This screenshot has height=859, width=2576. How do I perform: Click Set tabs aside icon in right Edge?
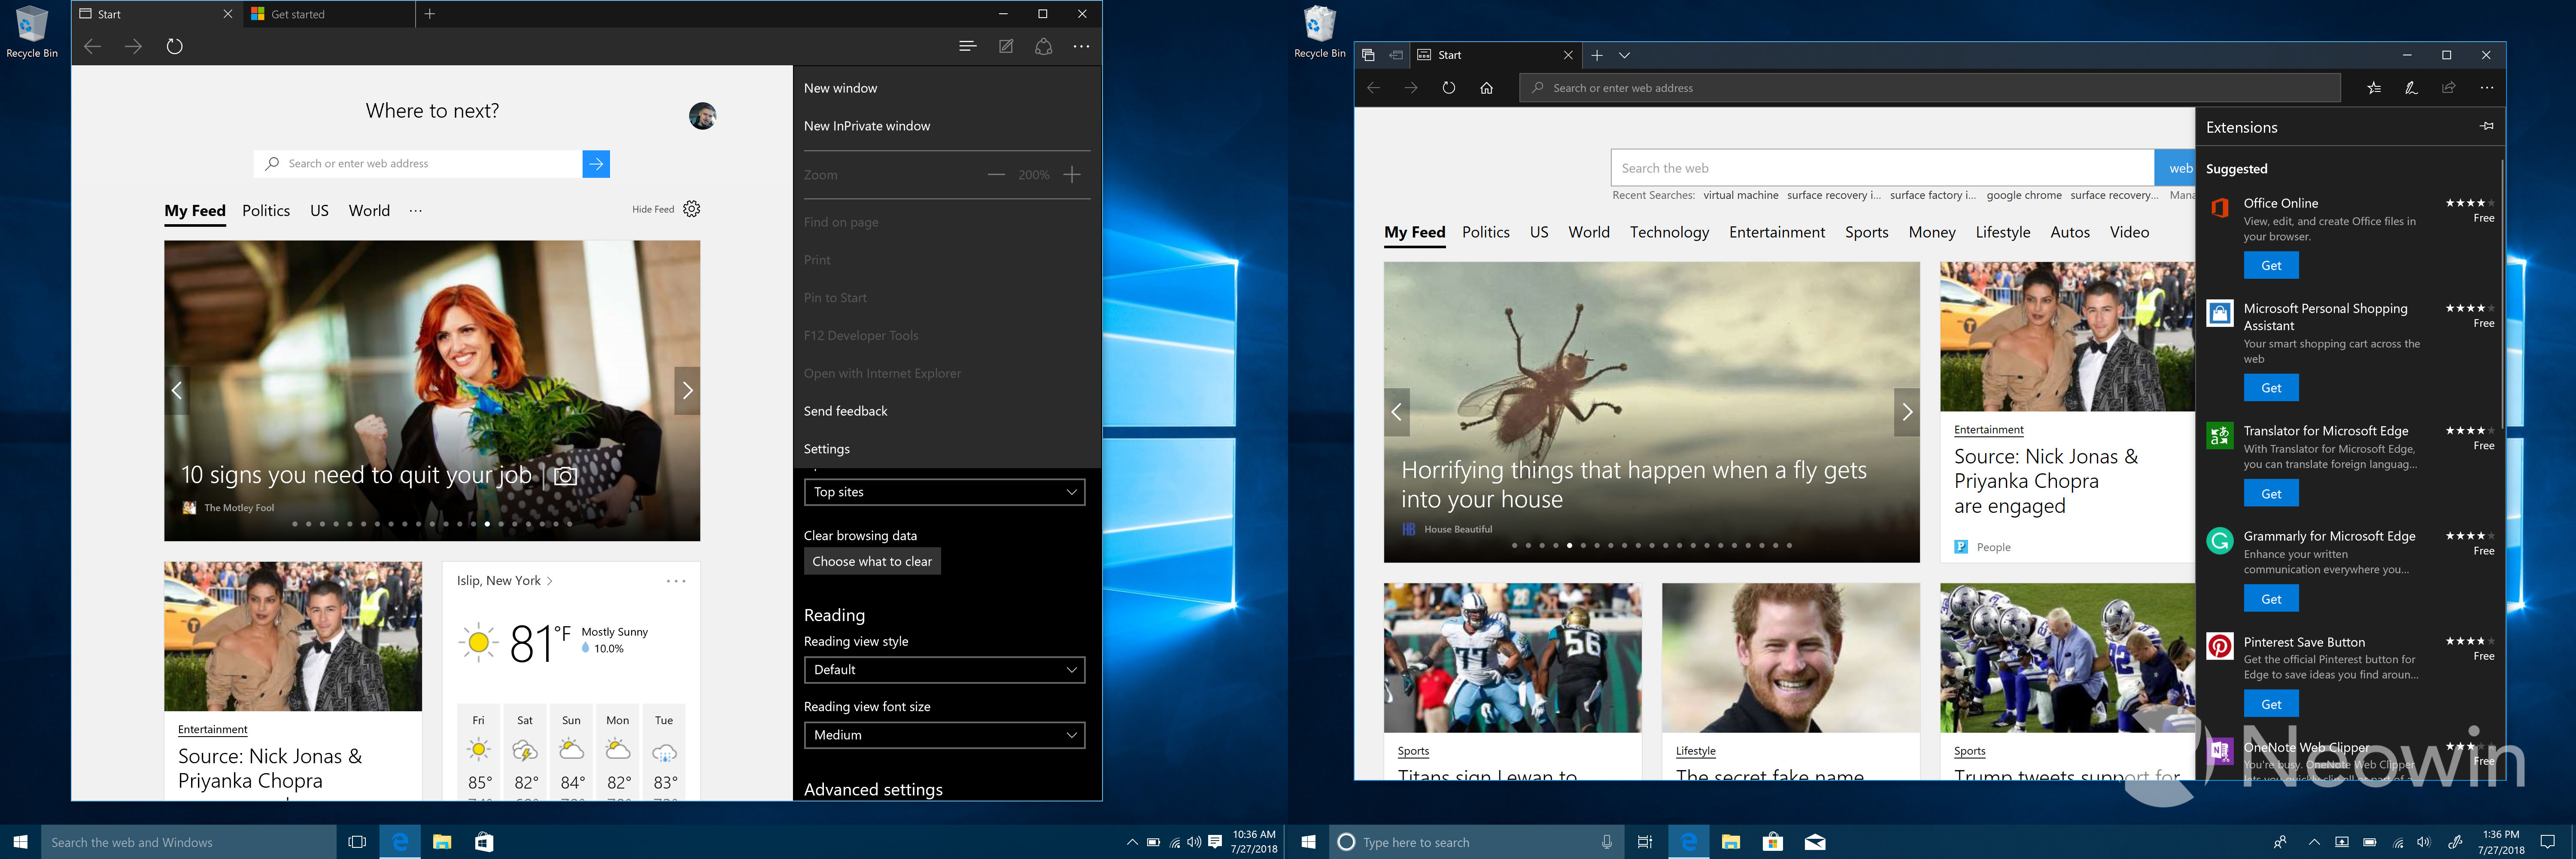[x=1396, y=55]
